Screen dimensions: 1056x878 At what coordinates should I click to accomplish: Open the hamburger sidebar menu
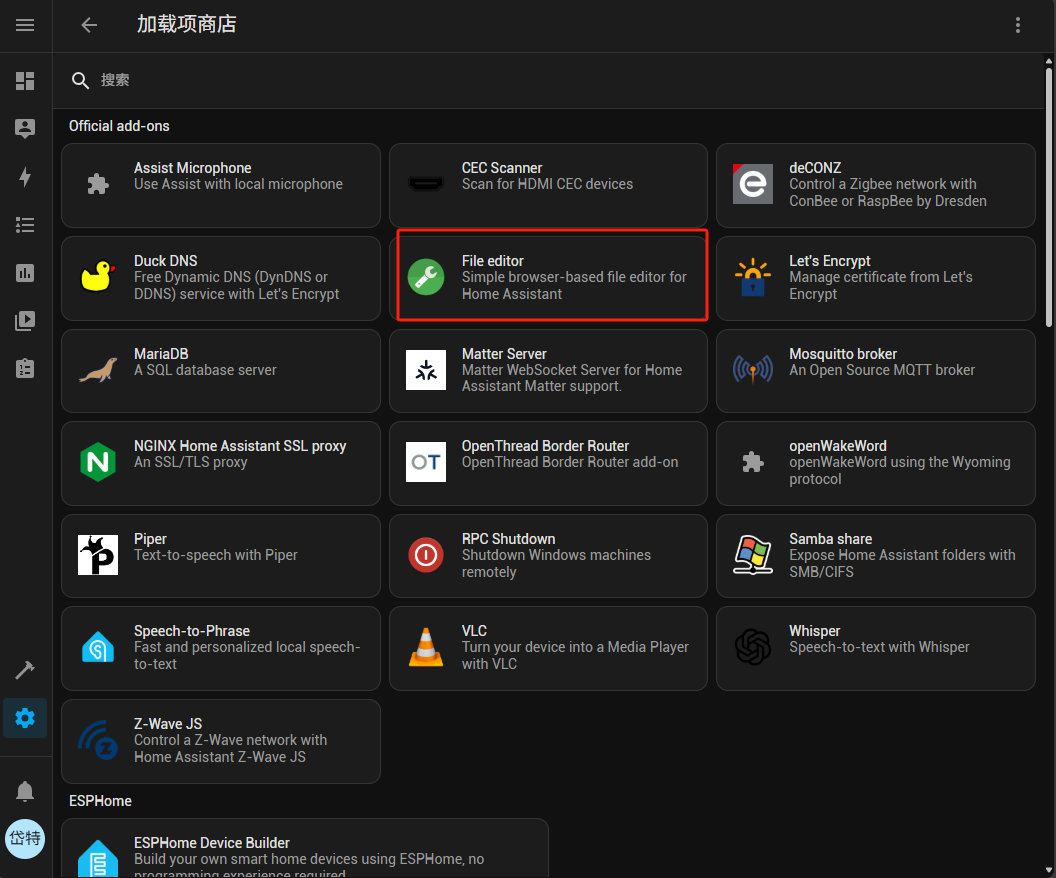pos(25,25)
